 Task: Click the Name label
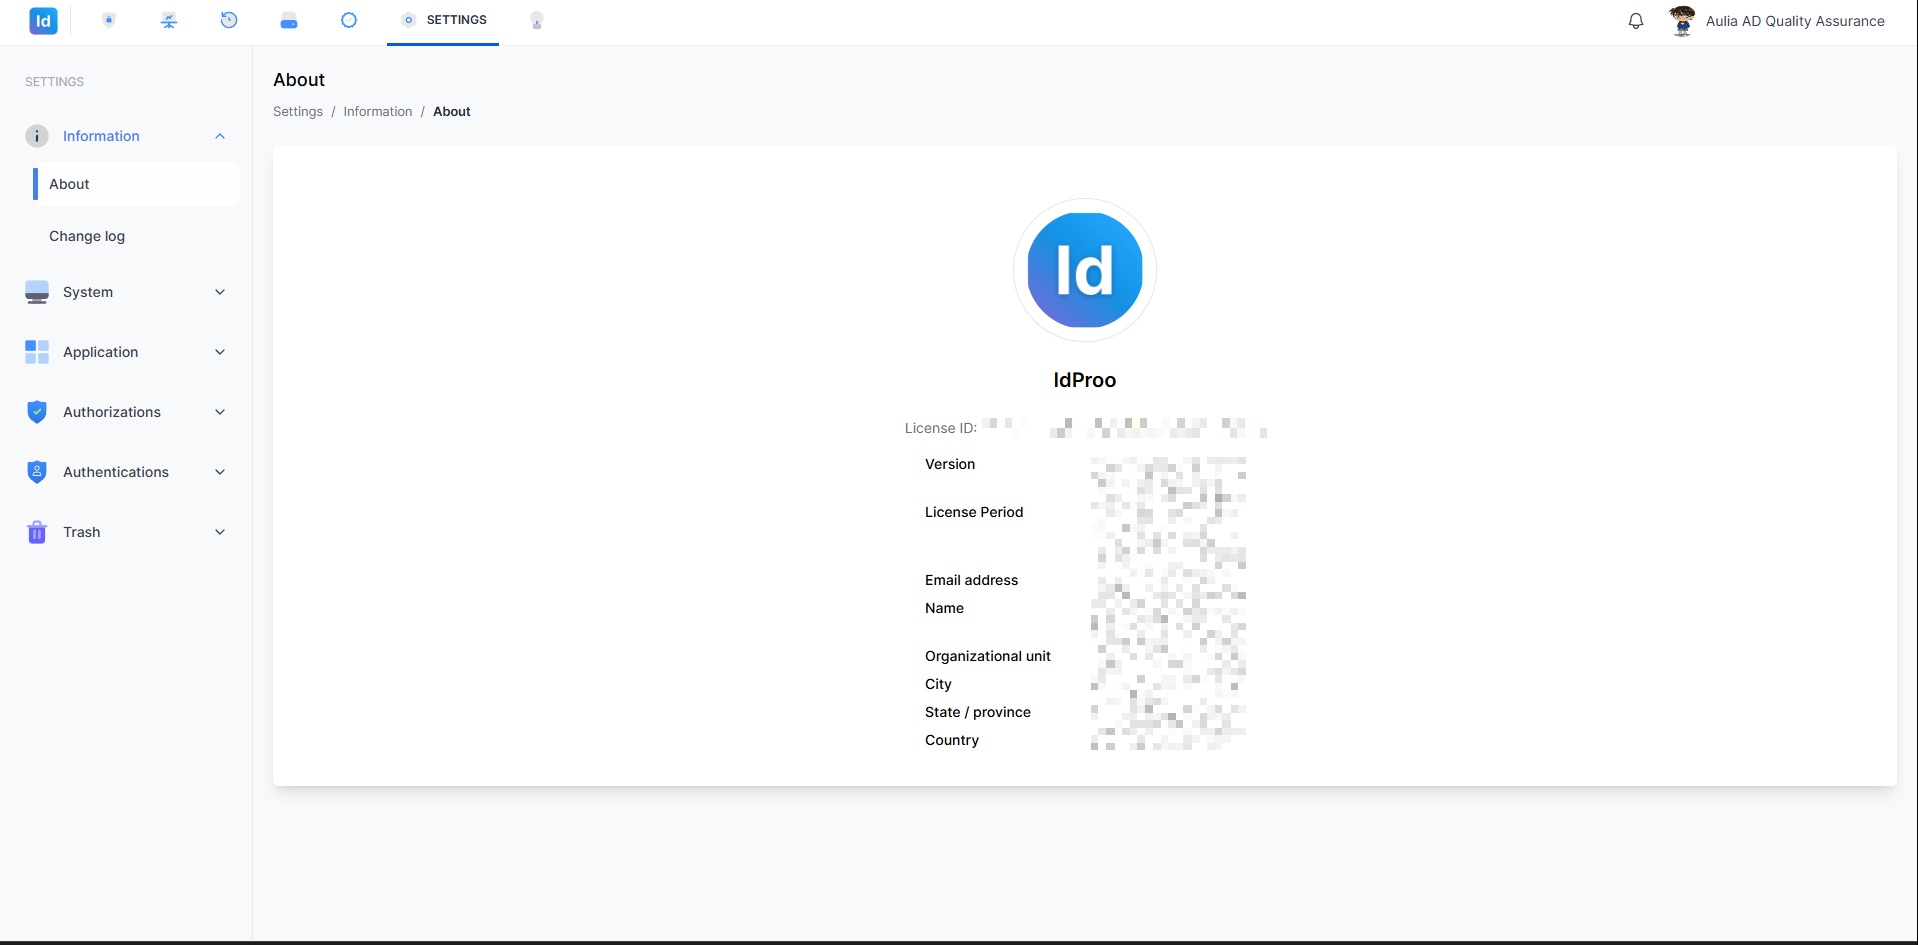[x=945, y=608]
